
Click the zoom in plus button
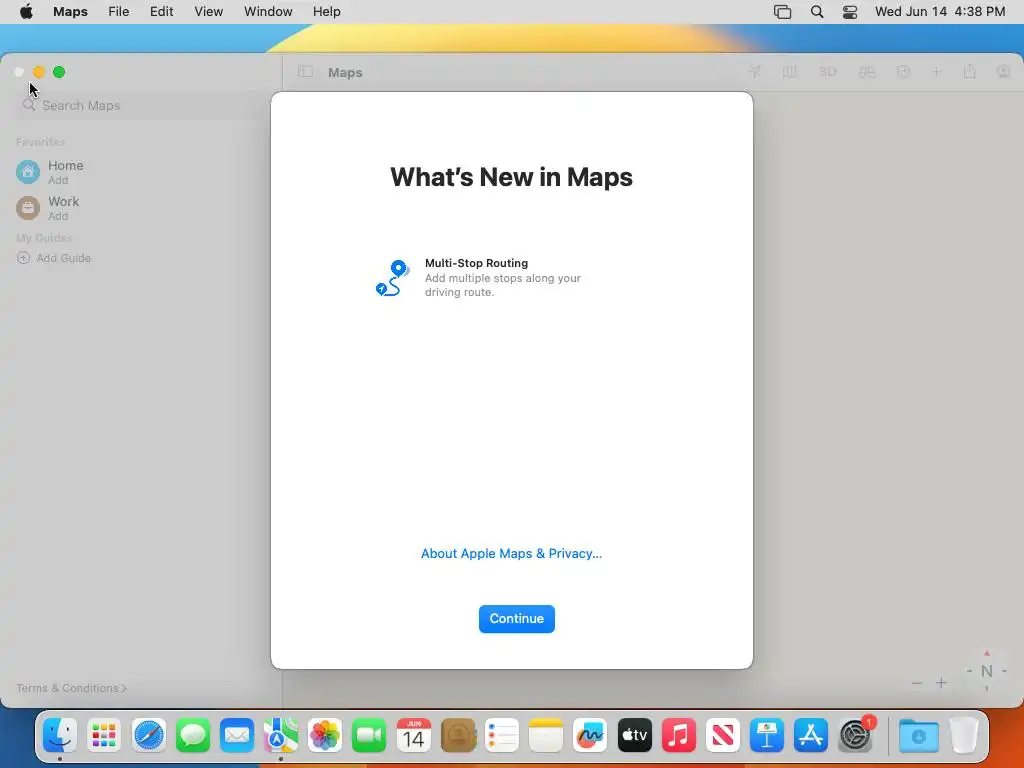point(941,683)
